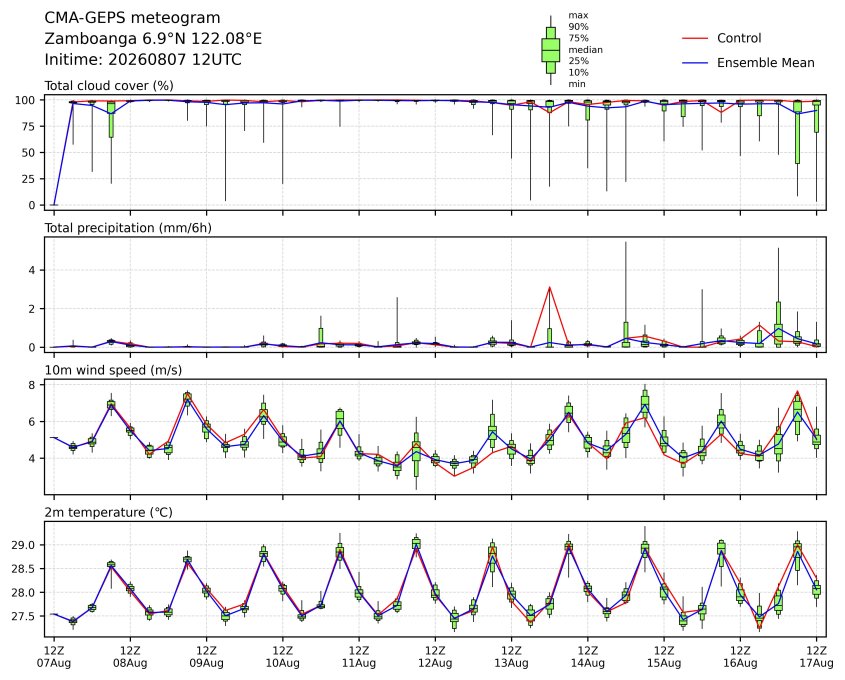Image resolution: width=845 pixels, height=680 pixels.
Task: Click the '12Z 16Aug' x-axis label
Action: tap(740, 656)
